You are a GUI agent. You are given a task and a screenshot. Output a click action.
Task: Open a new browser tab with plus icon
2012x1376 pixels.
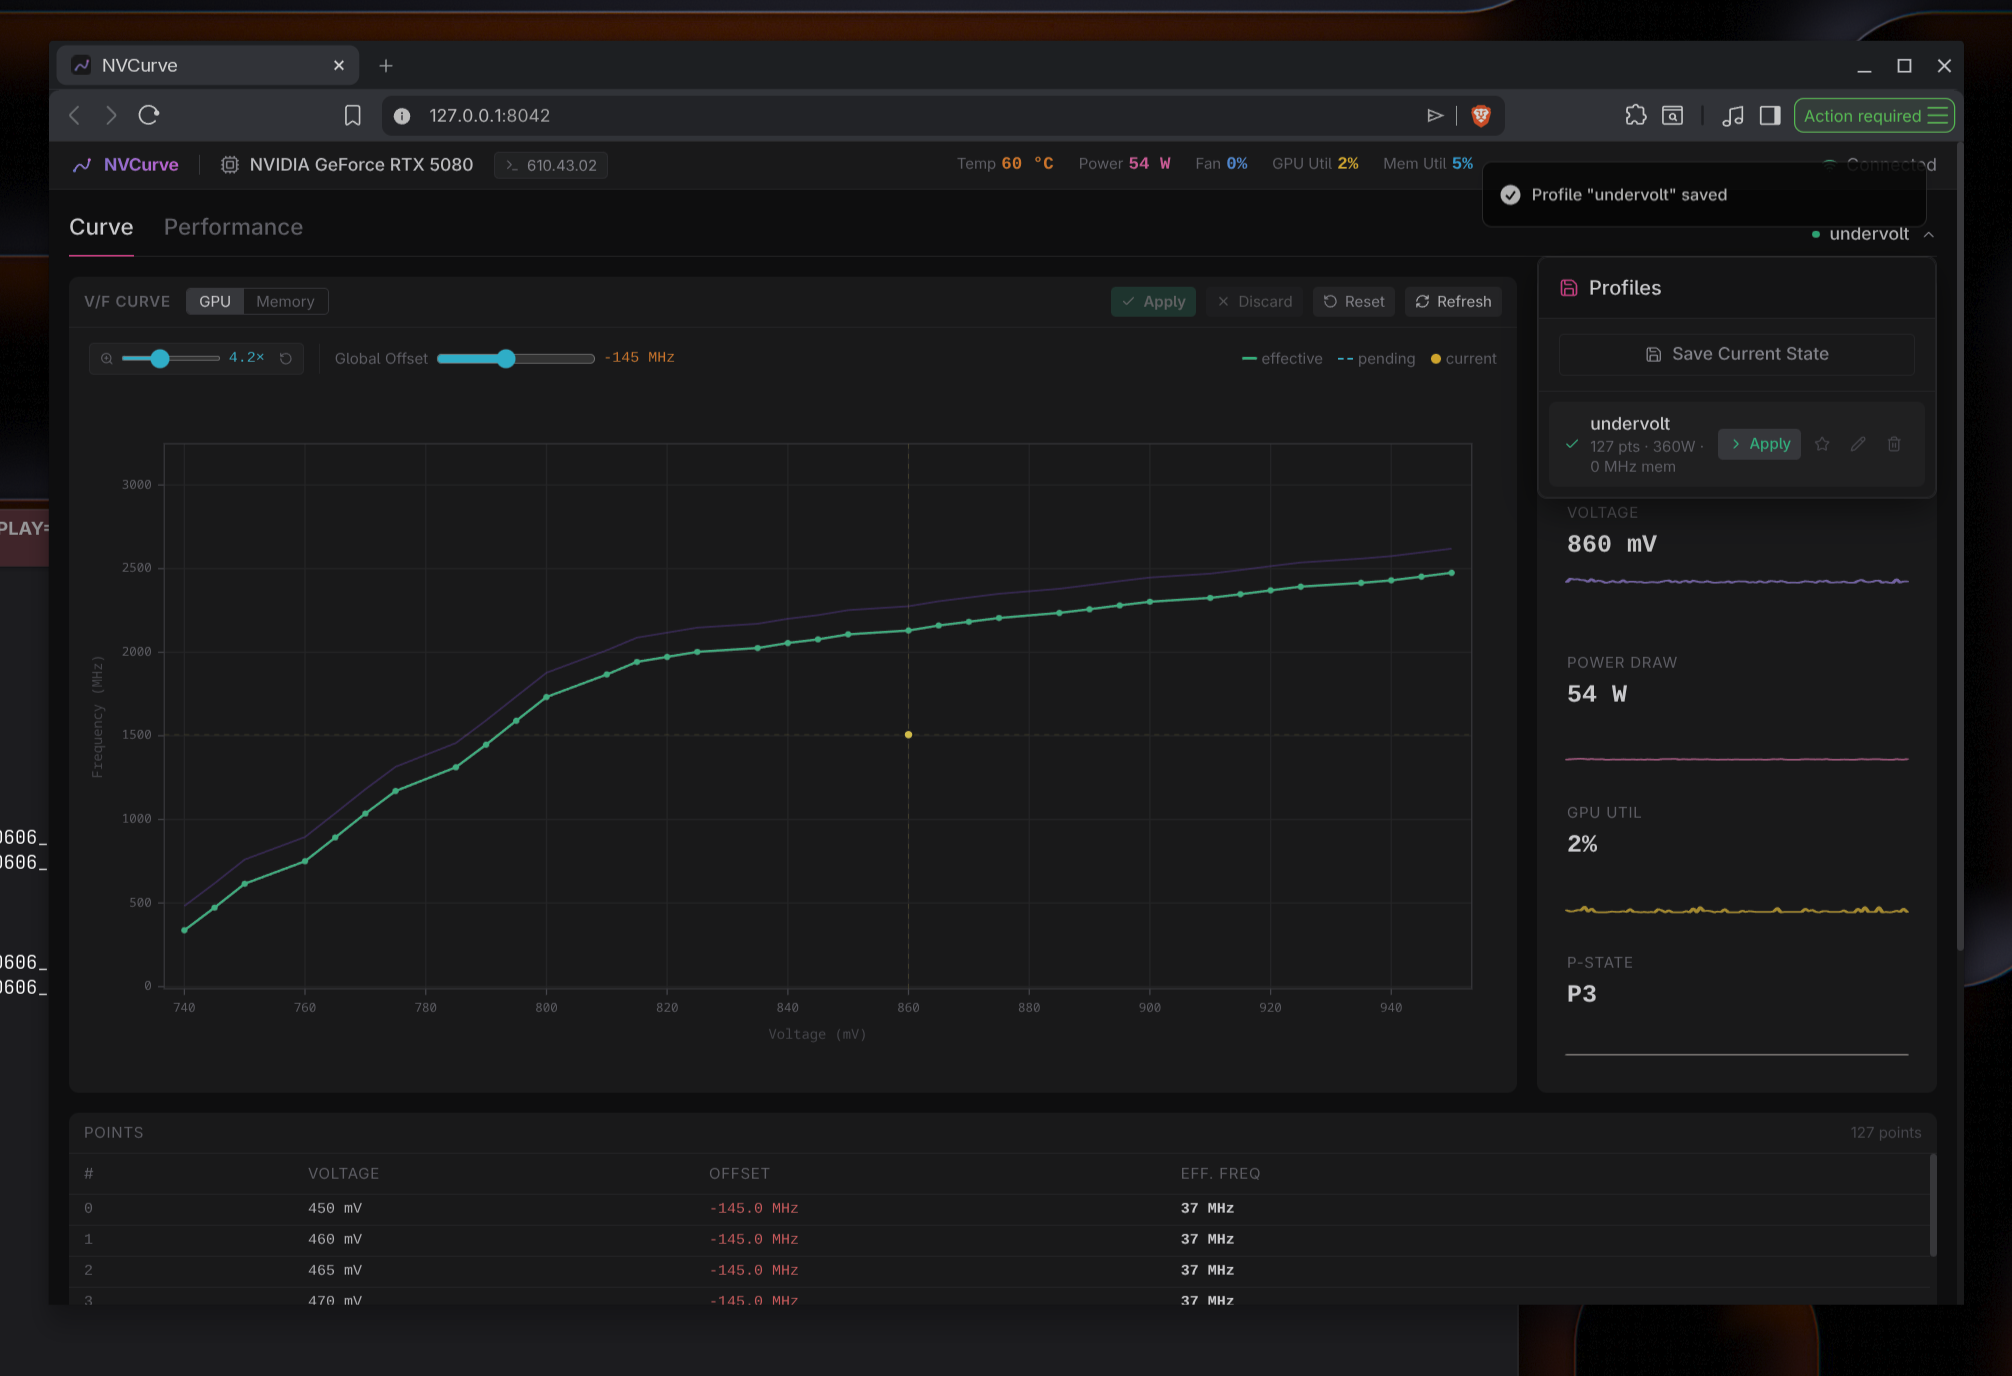(386, 66)
